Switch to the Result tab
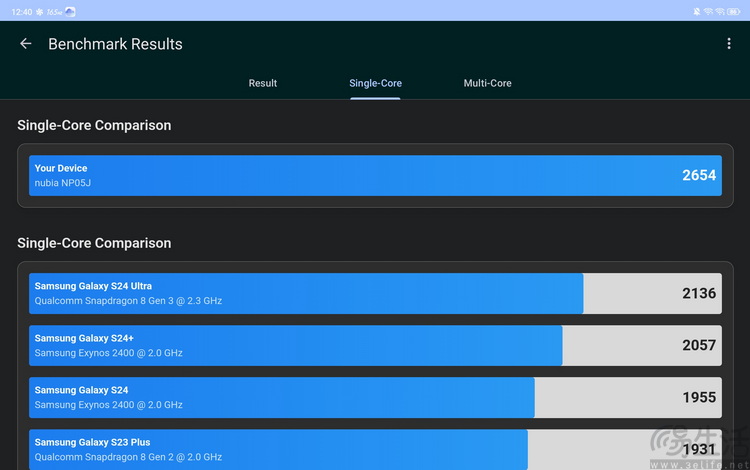The height and width of the screenshot is (470, 750). click(x=263, y=83)
